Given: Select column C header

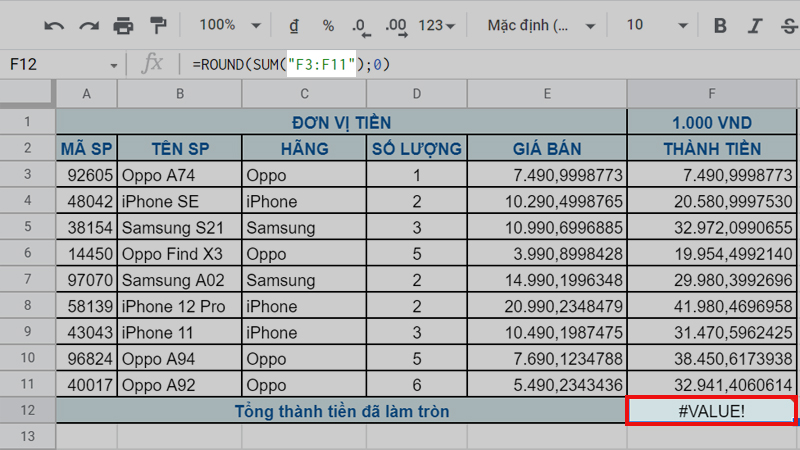Looking at the screenshot, I should tap(304, 94).
